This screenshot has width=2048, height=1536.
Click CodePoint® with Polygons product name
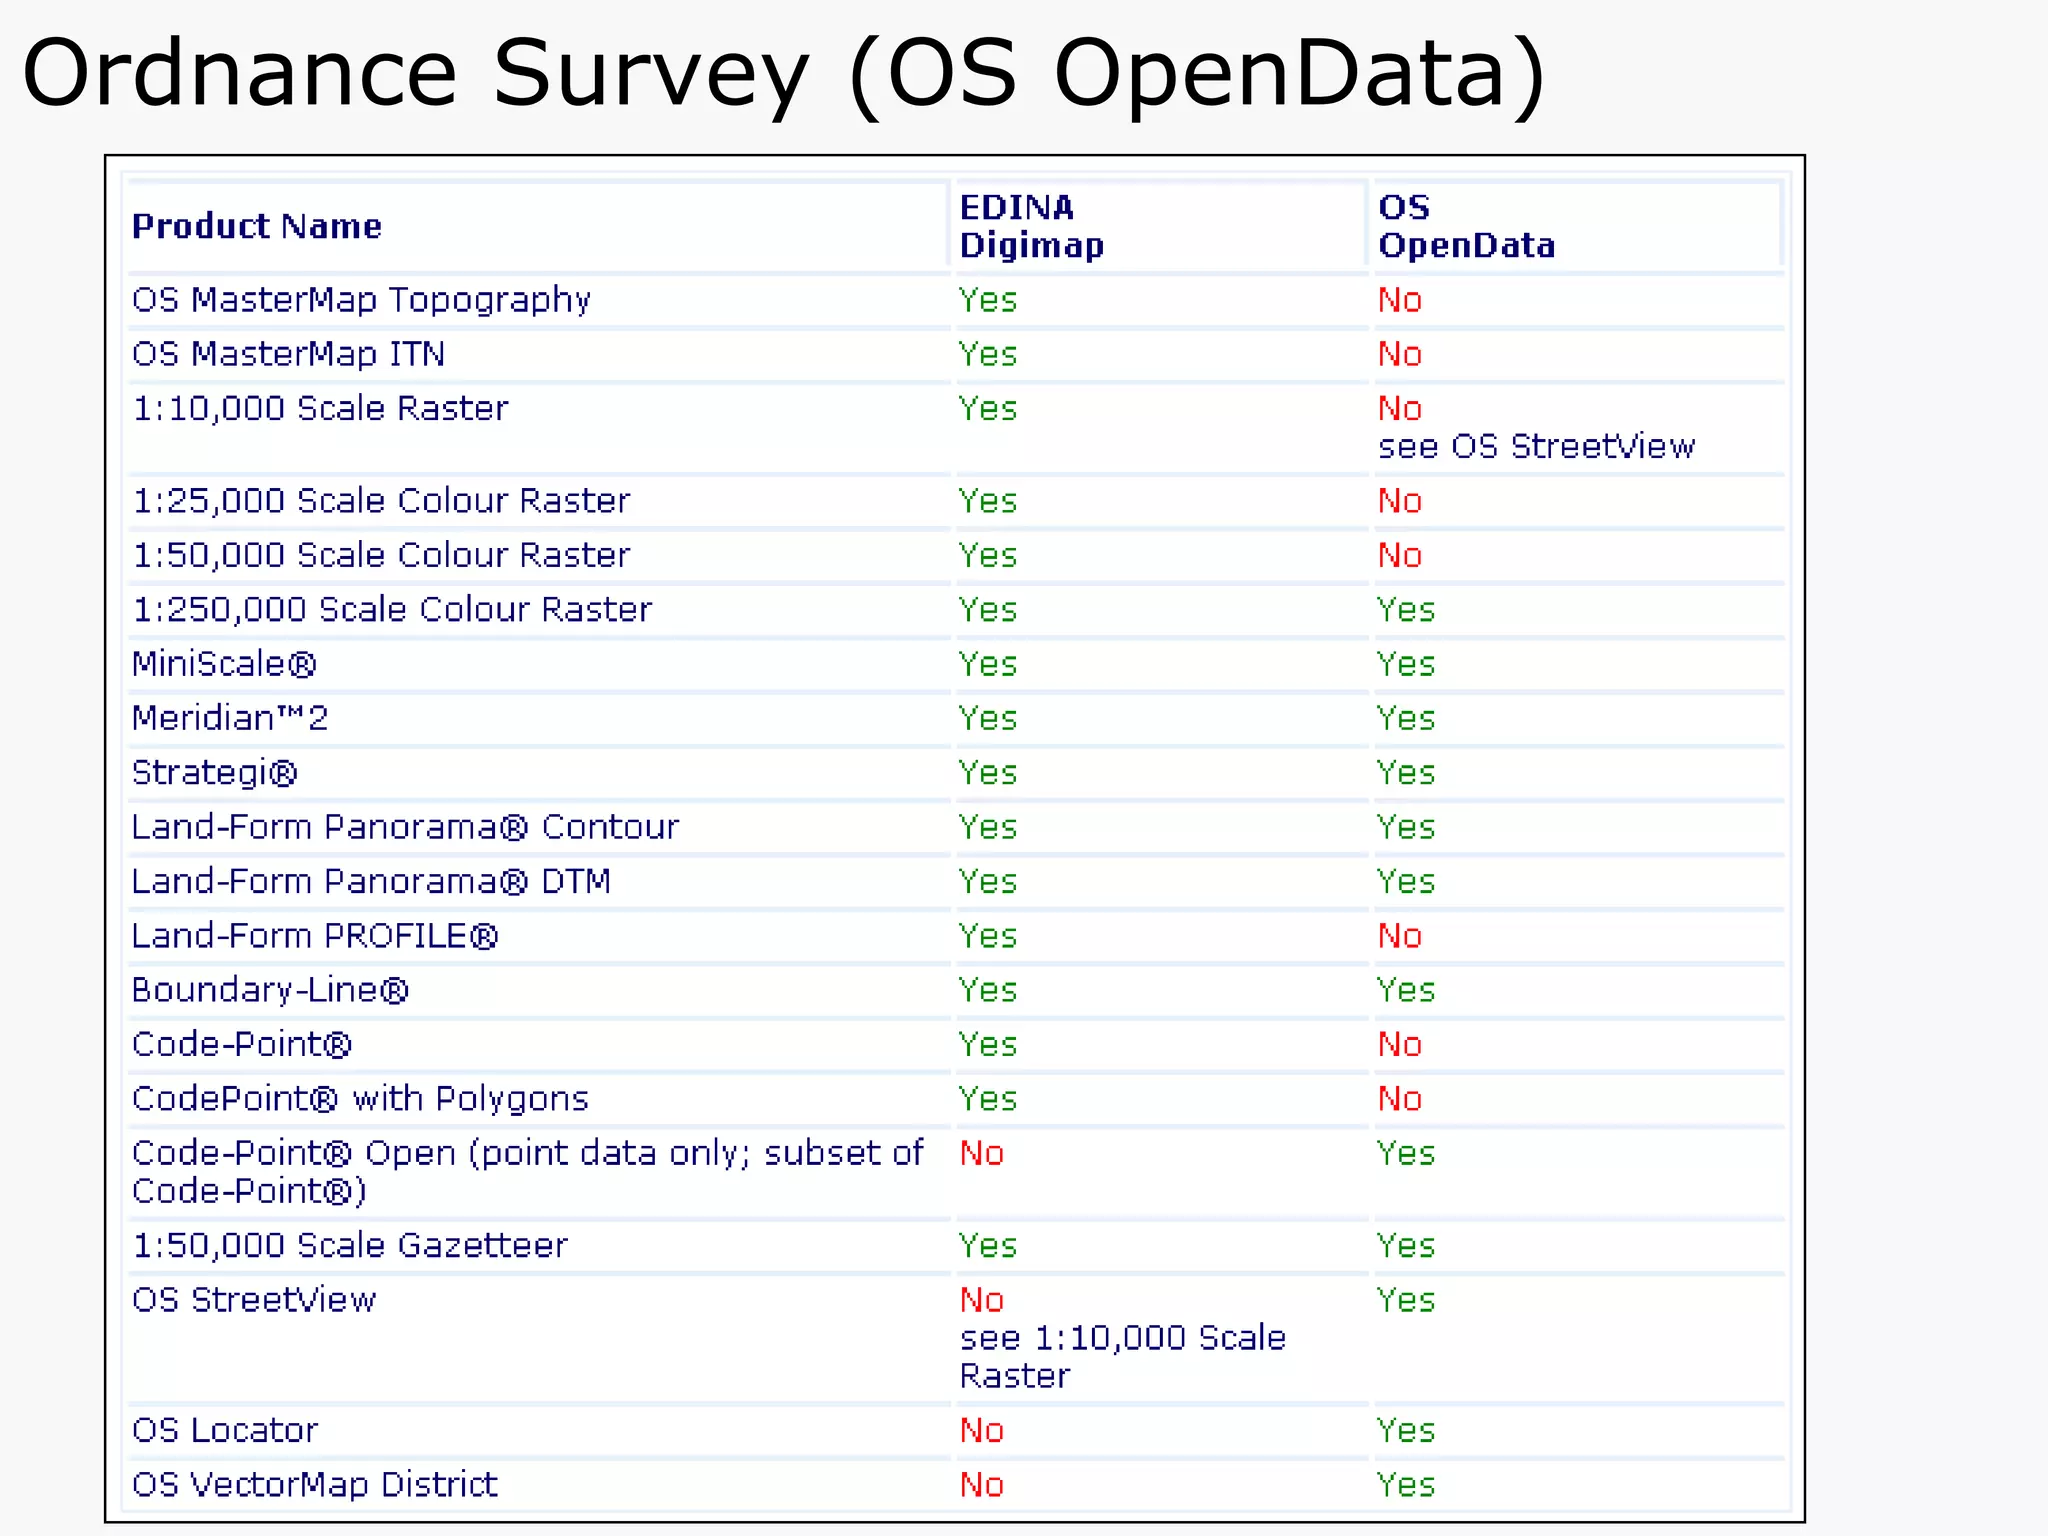[360, 1098]
